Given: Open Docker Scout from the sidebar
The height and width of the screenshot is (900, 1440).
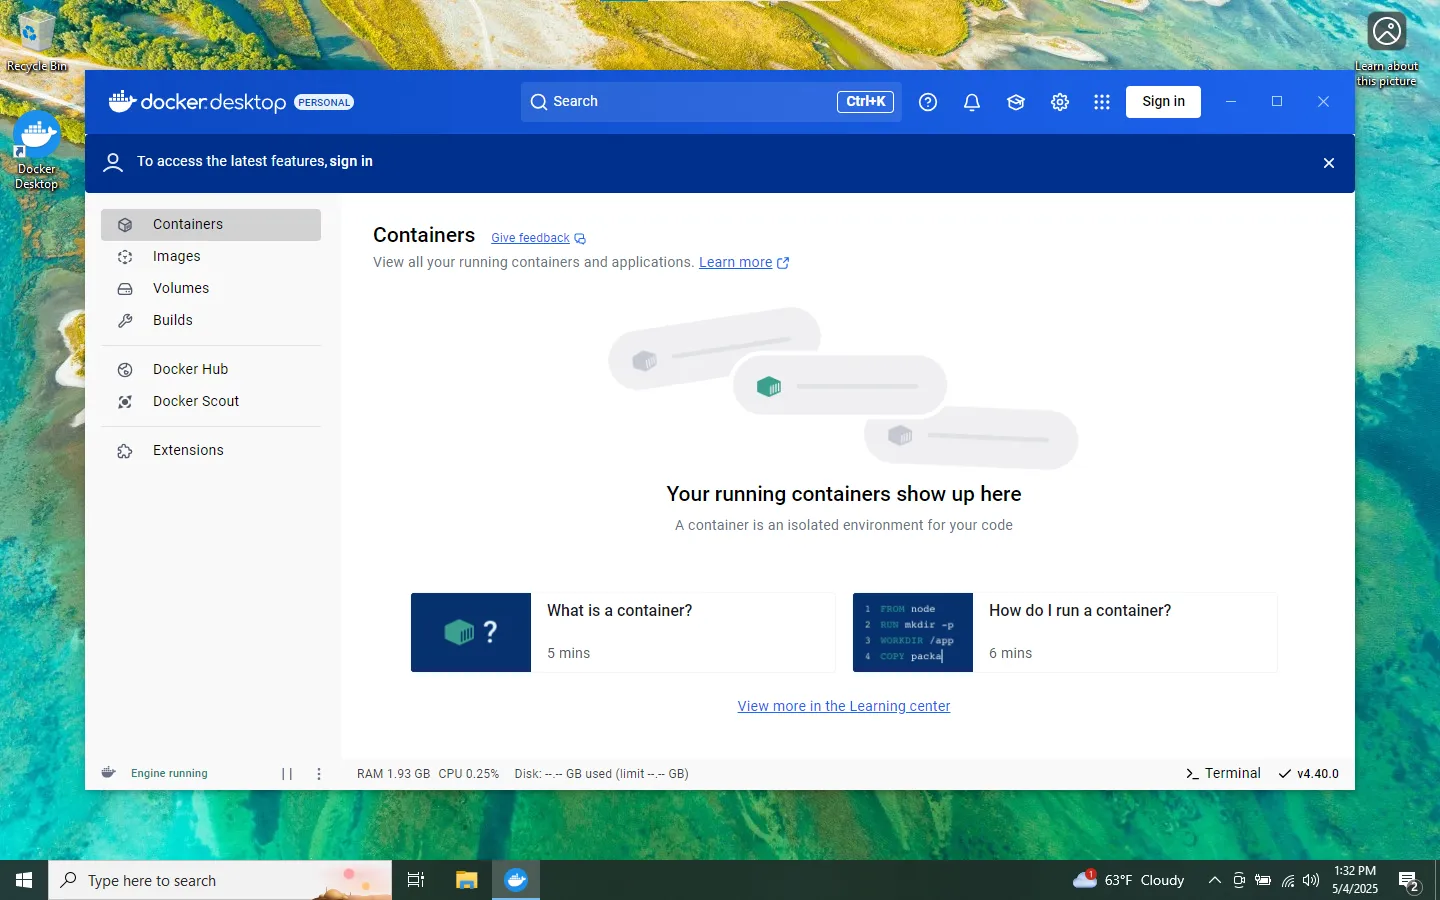Looking at the screenshot, I should 196,401.
